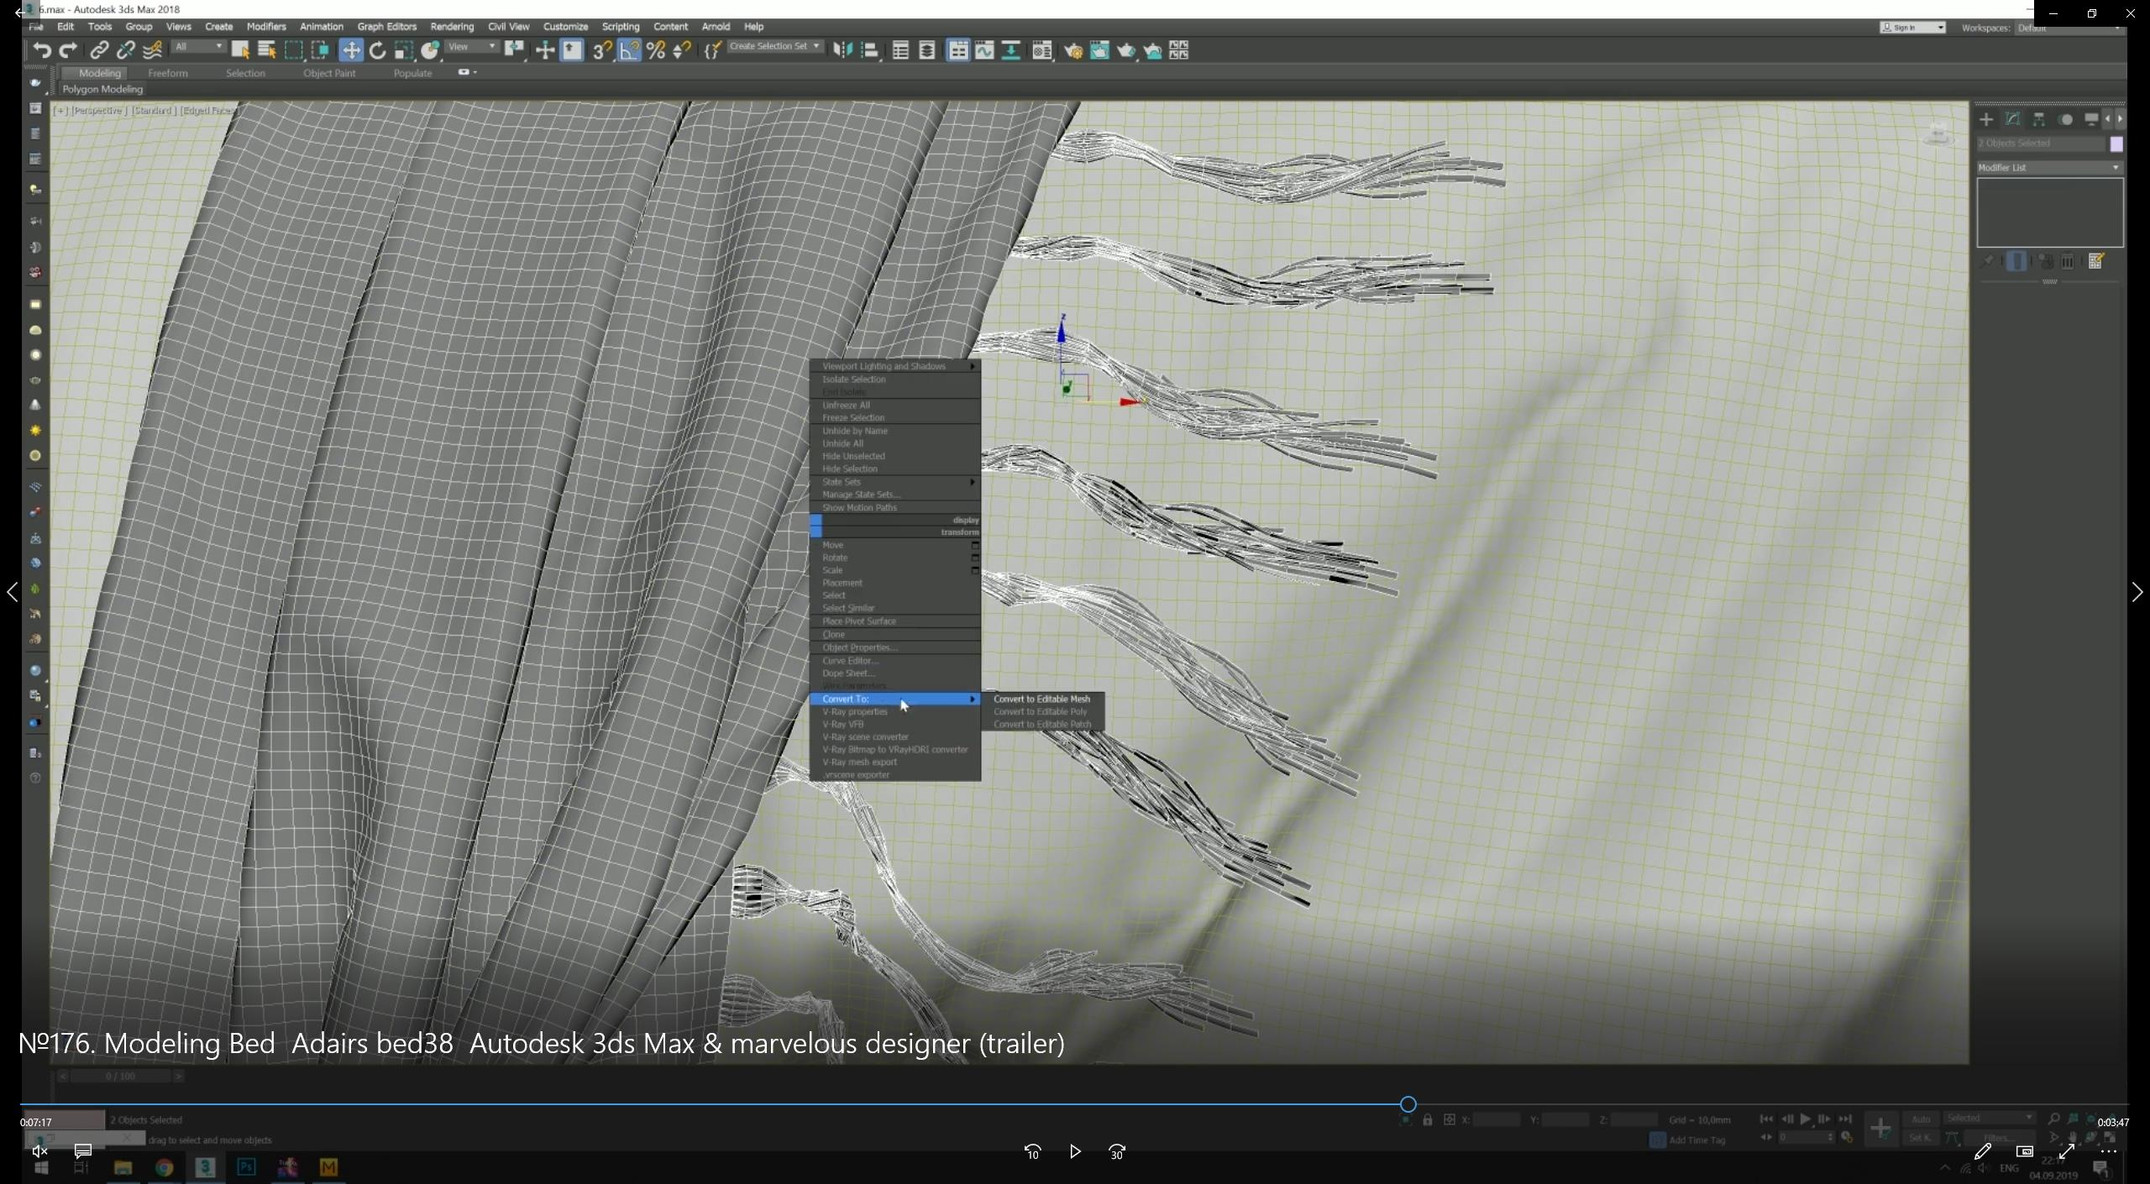Open the reference coordinate 'View' dropdown

[x=471, y=47]
